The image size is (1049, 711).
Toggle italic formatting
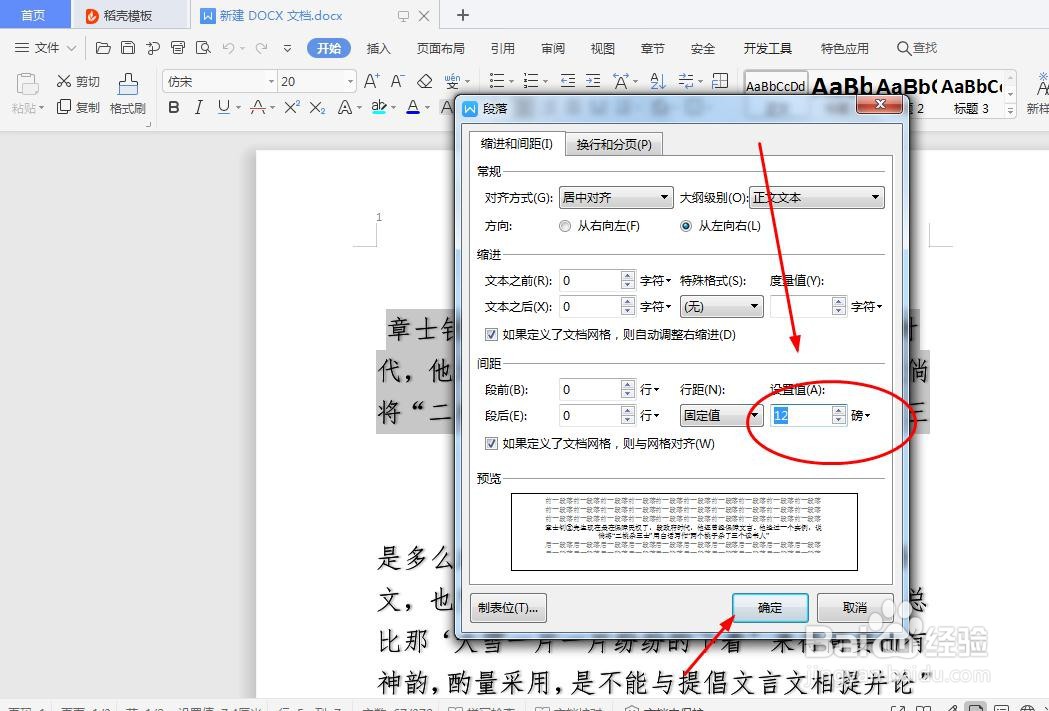click(198, 107)
